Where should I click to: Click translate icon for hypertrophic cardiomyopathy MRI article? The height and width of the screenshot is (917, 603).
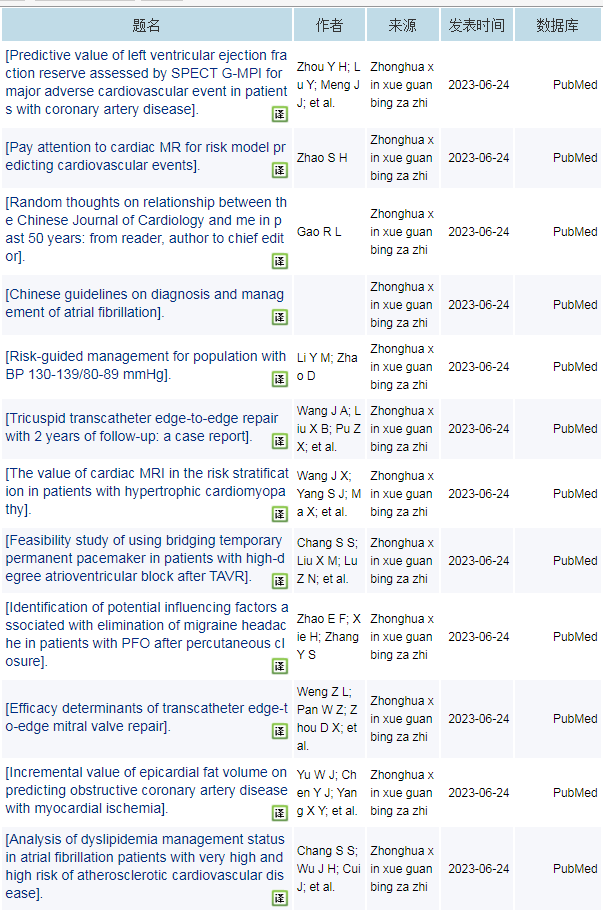280,514
